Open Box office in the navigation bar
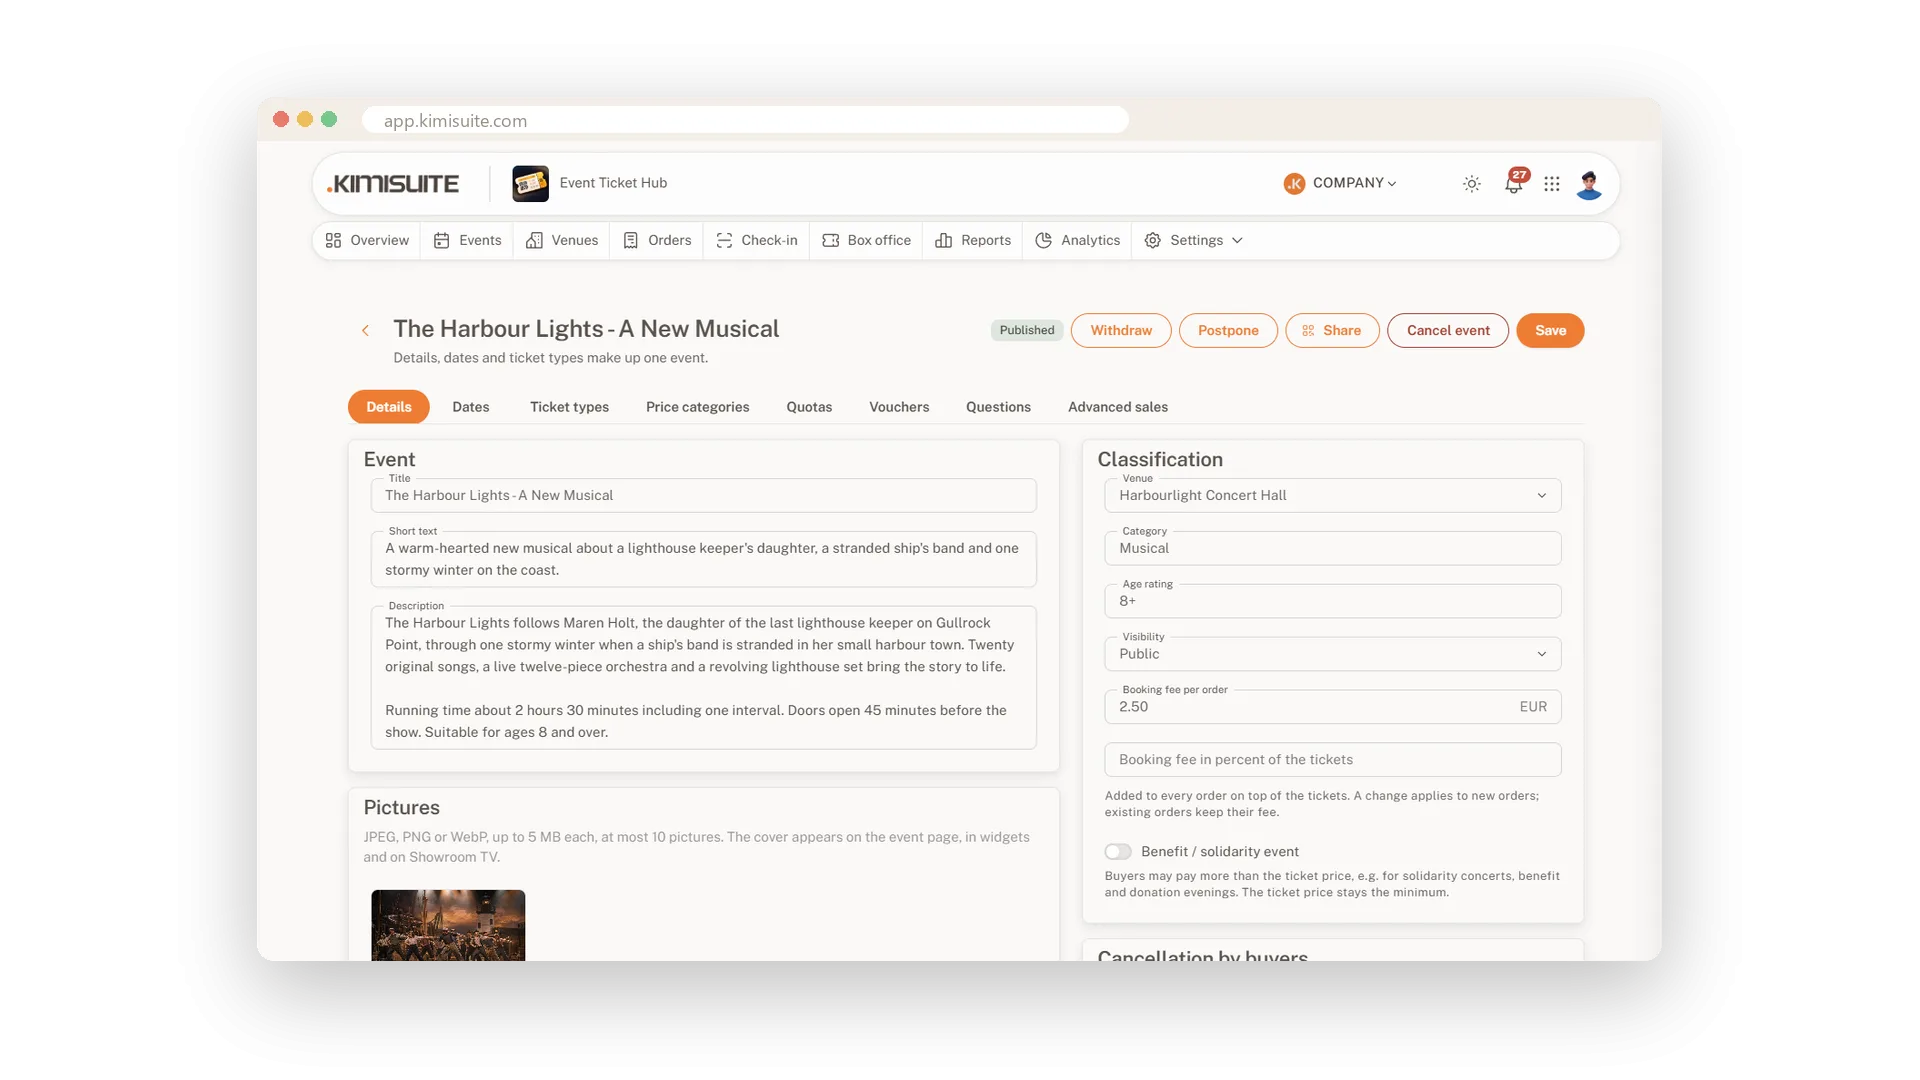The width and height of the screenshot is (1920, 1080). click(866, 241)
